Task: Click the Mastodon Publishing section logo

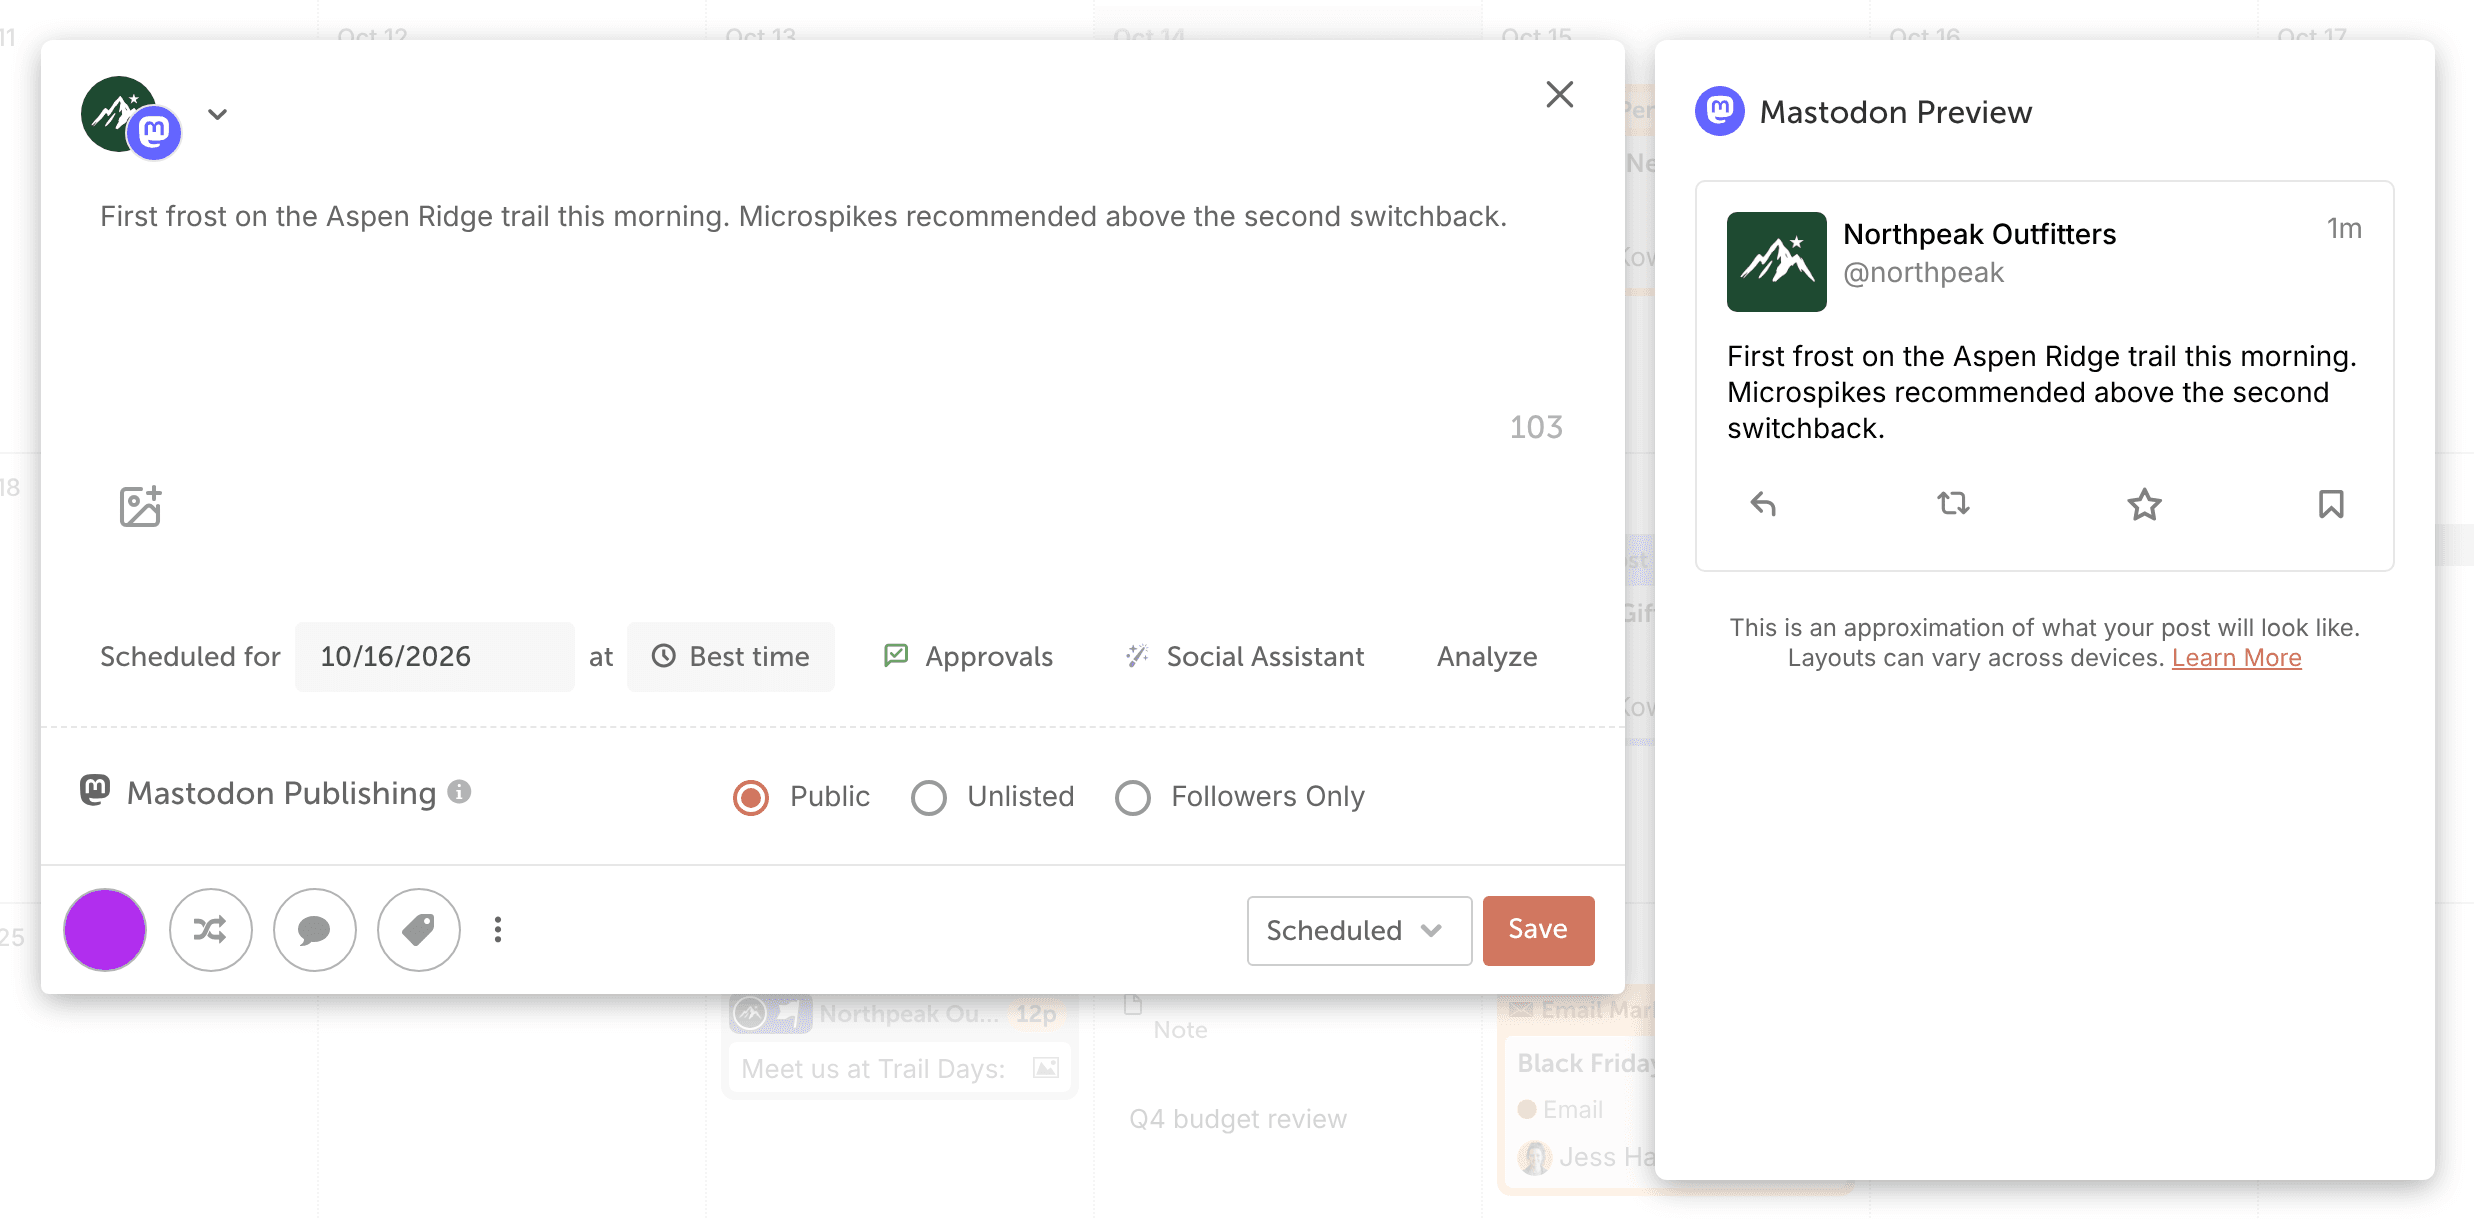Action: tap(95, 790)
